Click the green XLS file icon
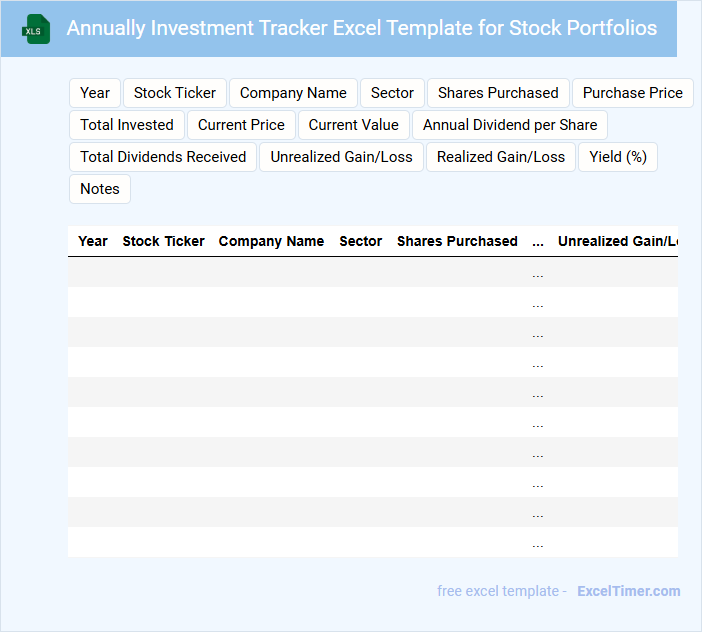The height and width of the screenshot is (632, 702). click(x=36, y=29)
